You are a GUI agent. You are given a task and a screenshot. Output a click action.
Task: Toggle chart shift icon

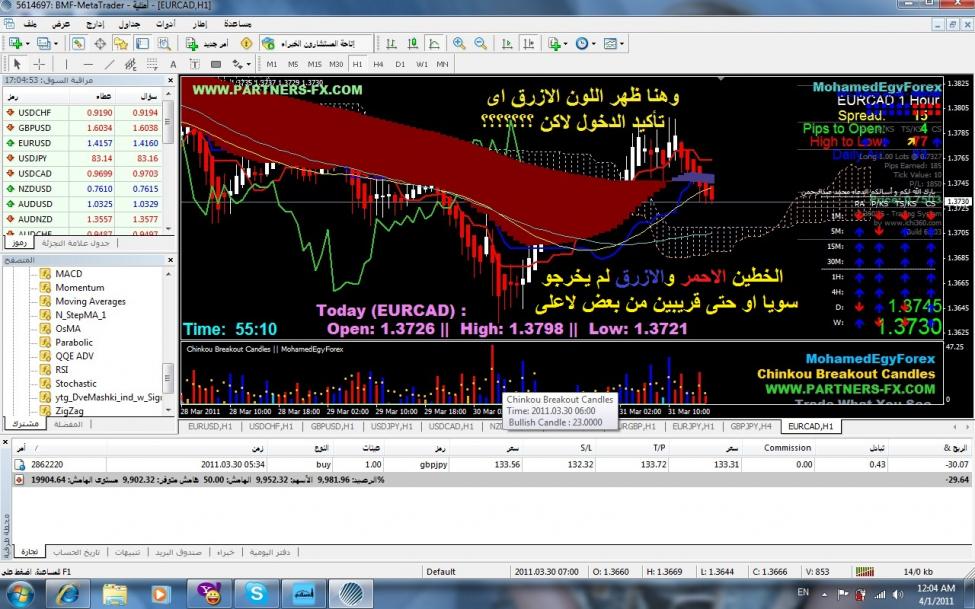point(529,44)
